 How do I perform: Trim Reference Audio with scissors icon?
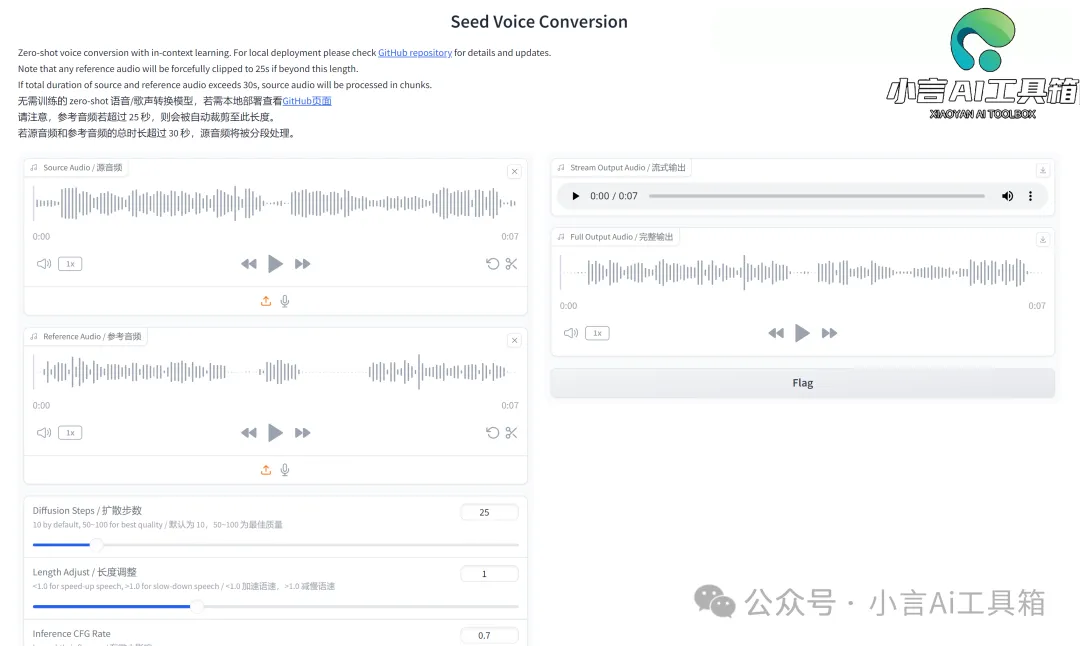coord(511,433)
